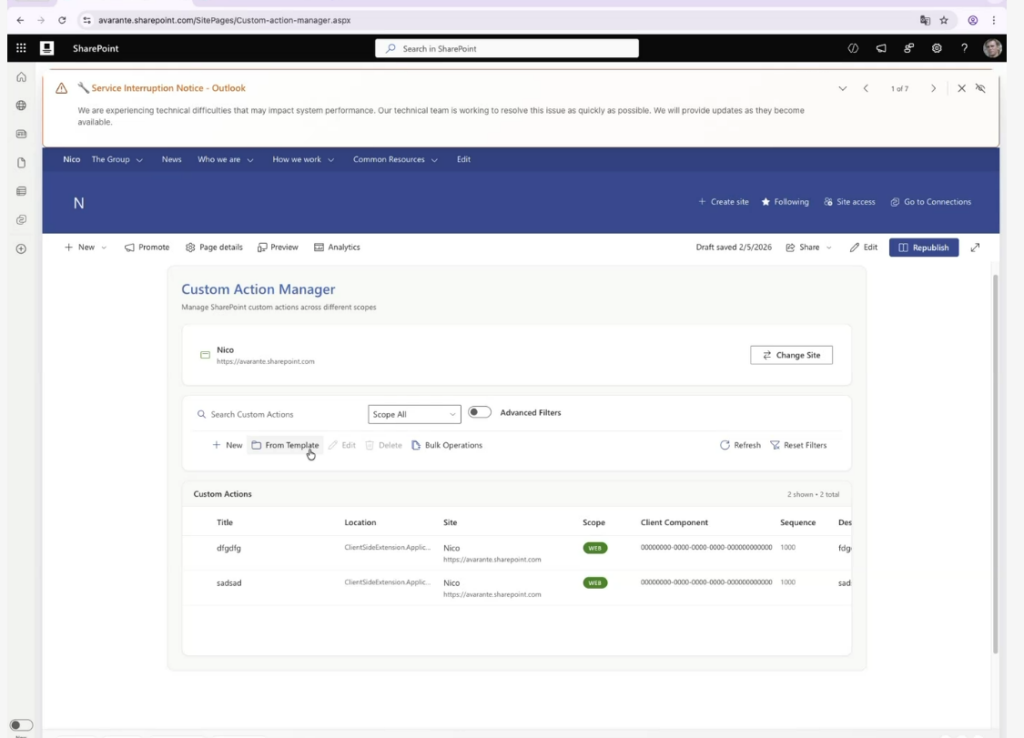Screen dimensions: 1024x738
Task: Open SharePoint settings gear icon
Action: pyautogui.click(x=936, y=48)
